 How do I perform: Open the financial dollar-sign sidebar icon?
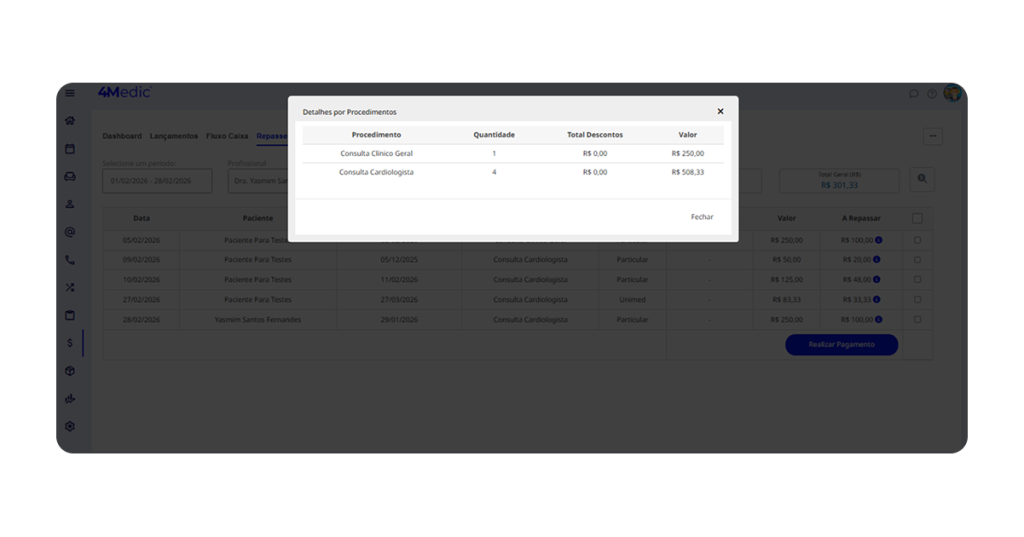pyautogui.click(x=70, y=343)
